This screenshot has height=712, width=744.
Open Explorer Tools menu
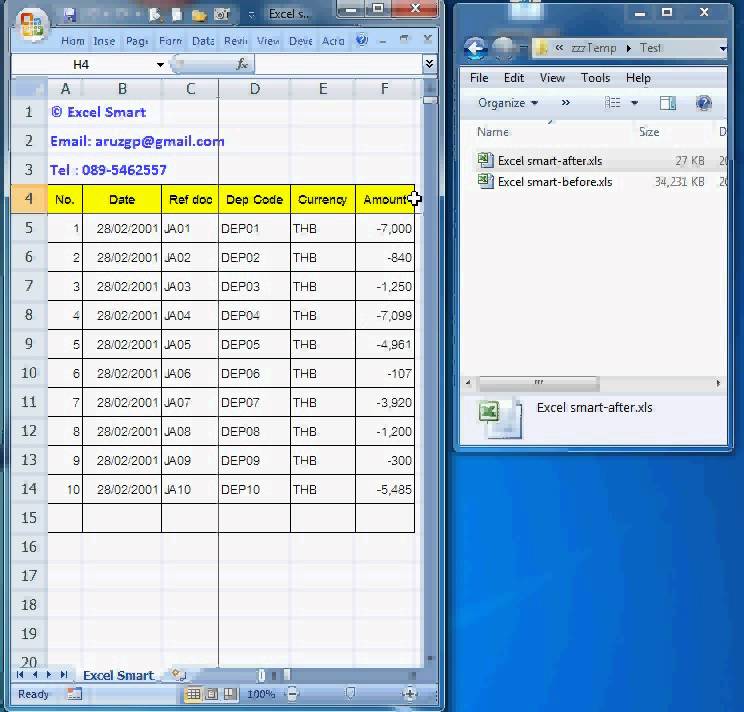click(x=595, y=77)
